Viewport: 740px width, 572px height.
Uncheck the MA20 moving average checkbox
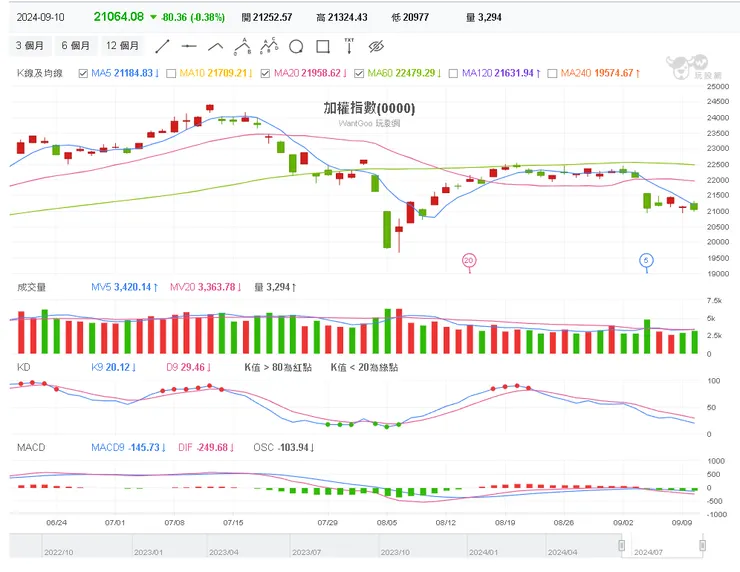(265, 73)
